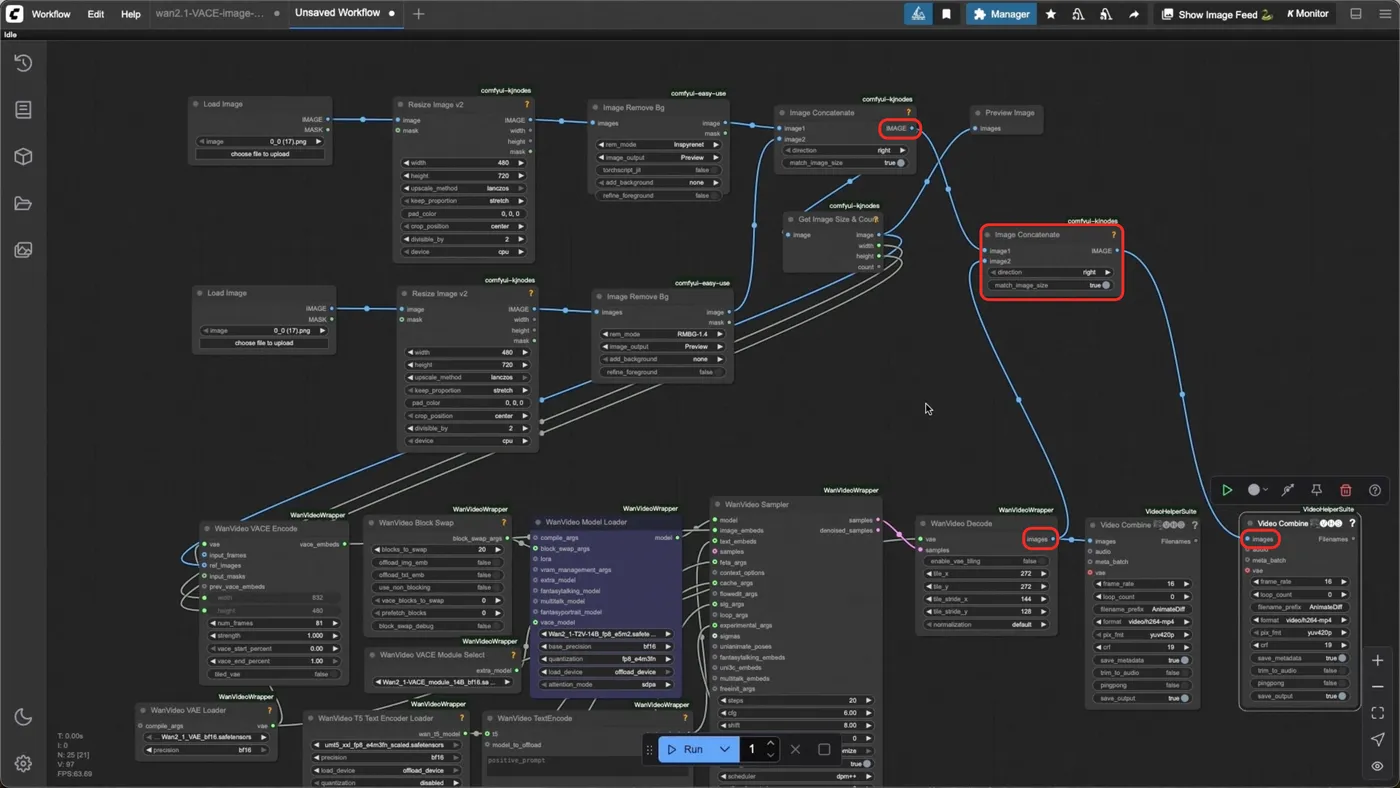The width and height of the screenshot is (1400, 788).
Task: Open the queue history sidebar icon
Action: coord(23,63)
